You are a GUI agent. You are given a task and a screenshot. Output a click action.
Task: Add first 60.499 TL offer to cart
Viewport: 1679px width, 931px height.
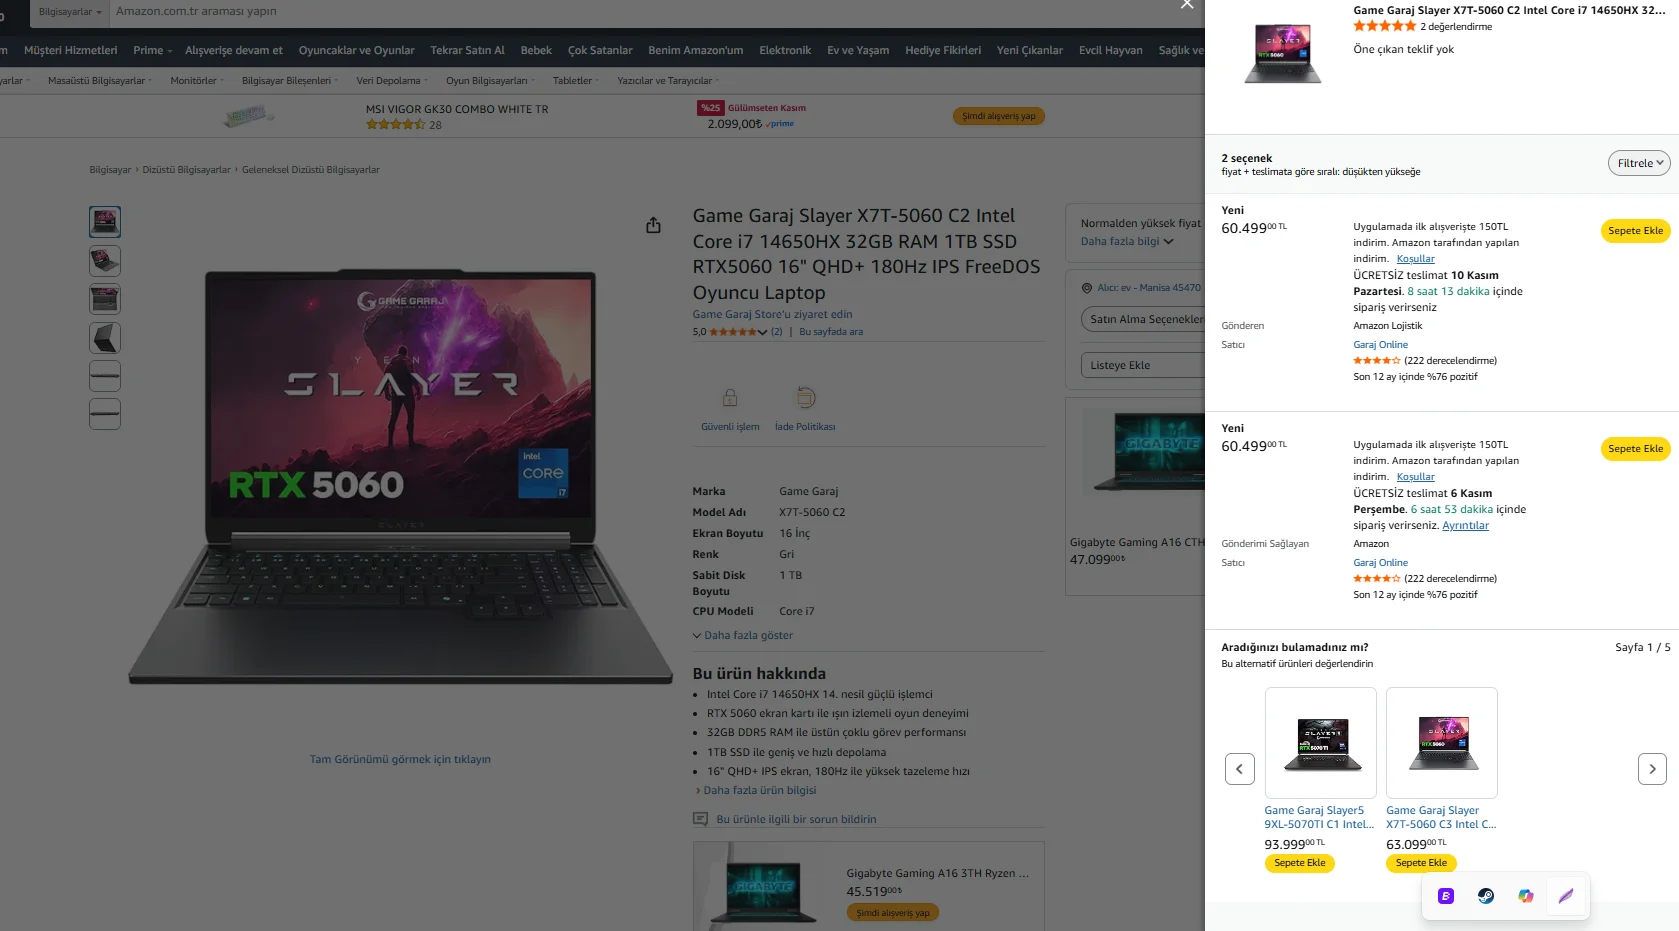(x=1635, y=231)
